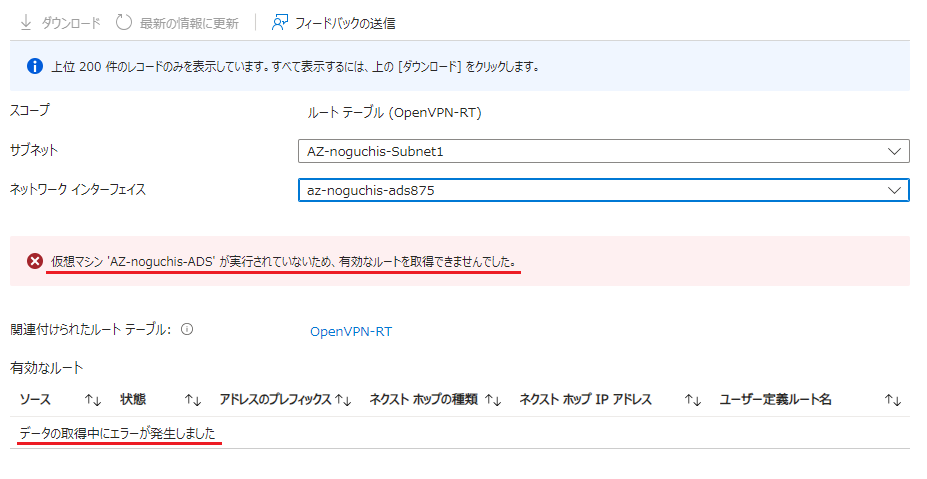This screenshot has width=927, height=479.
Task: Click the ユーザー定義ルート名 header text
Action: pyautogui.click(x=776, y=399)
